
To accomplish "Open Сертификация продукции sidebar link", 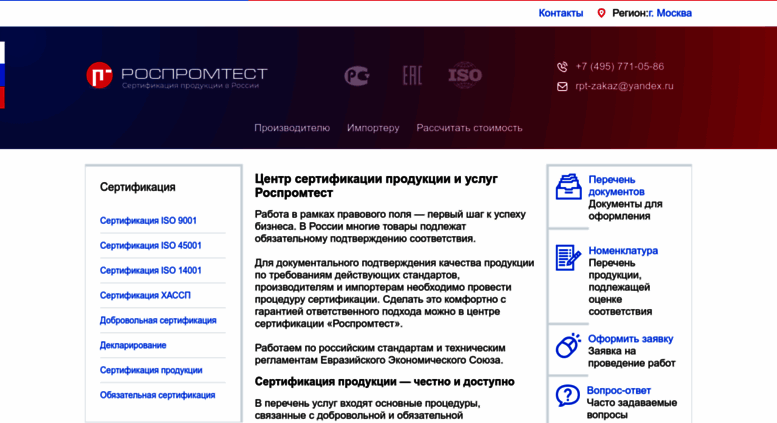I will coord(151,370).
